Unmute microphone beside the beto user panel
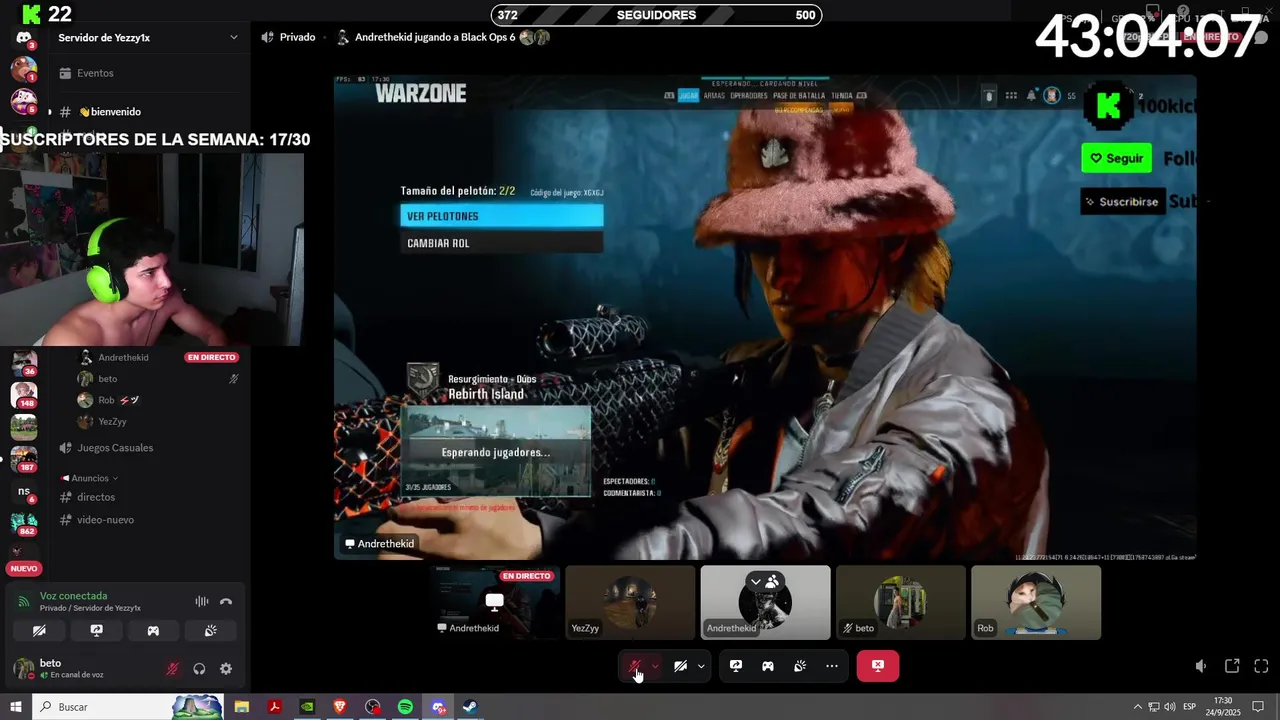1280x720 pixels. (x=172, y=669)
